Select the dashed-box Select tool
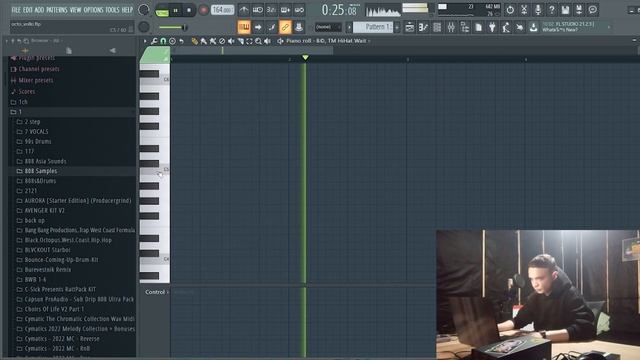This screenshot has height=360, width=640. click(x=249, y=41)
